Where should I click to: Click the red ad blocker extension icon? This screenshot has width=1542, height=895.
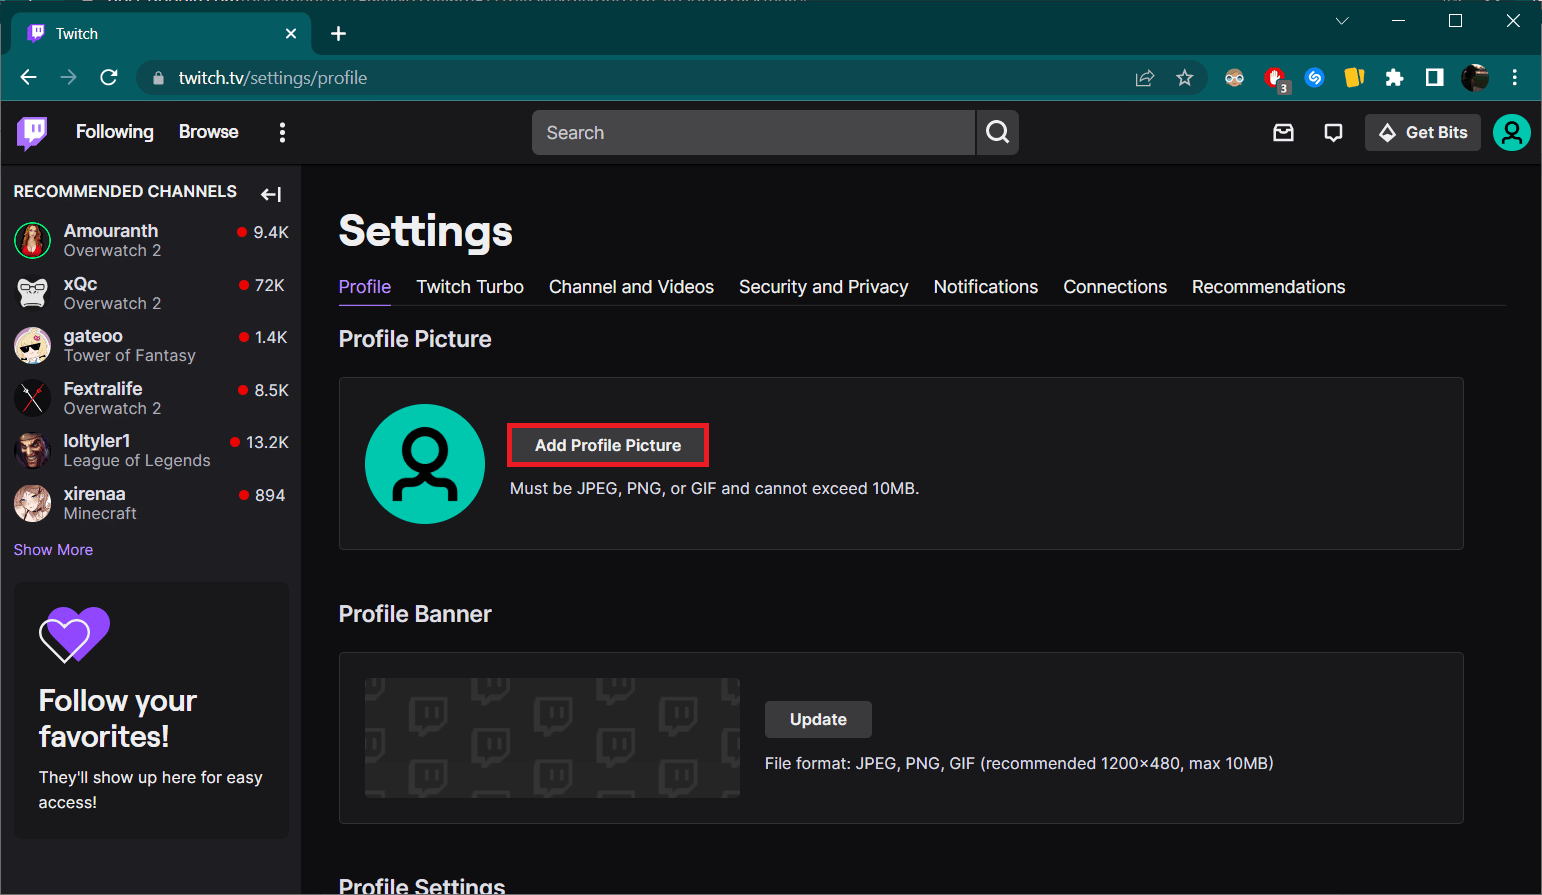(1275, 78)
